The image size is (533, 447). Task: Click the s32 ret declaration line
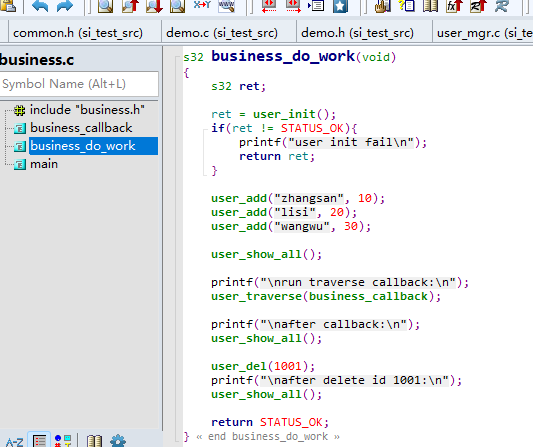click(238, 86)
